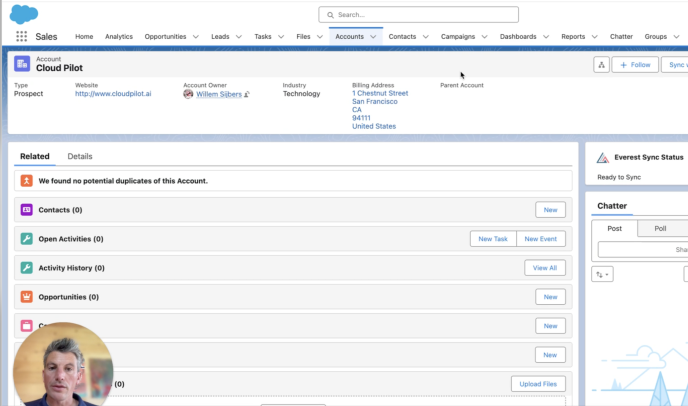This screenshot has height=406, width=688.
Task: Expand the Contacts nav chevron
Action: tap(426, 37)
